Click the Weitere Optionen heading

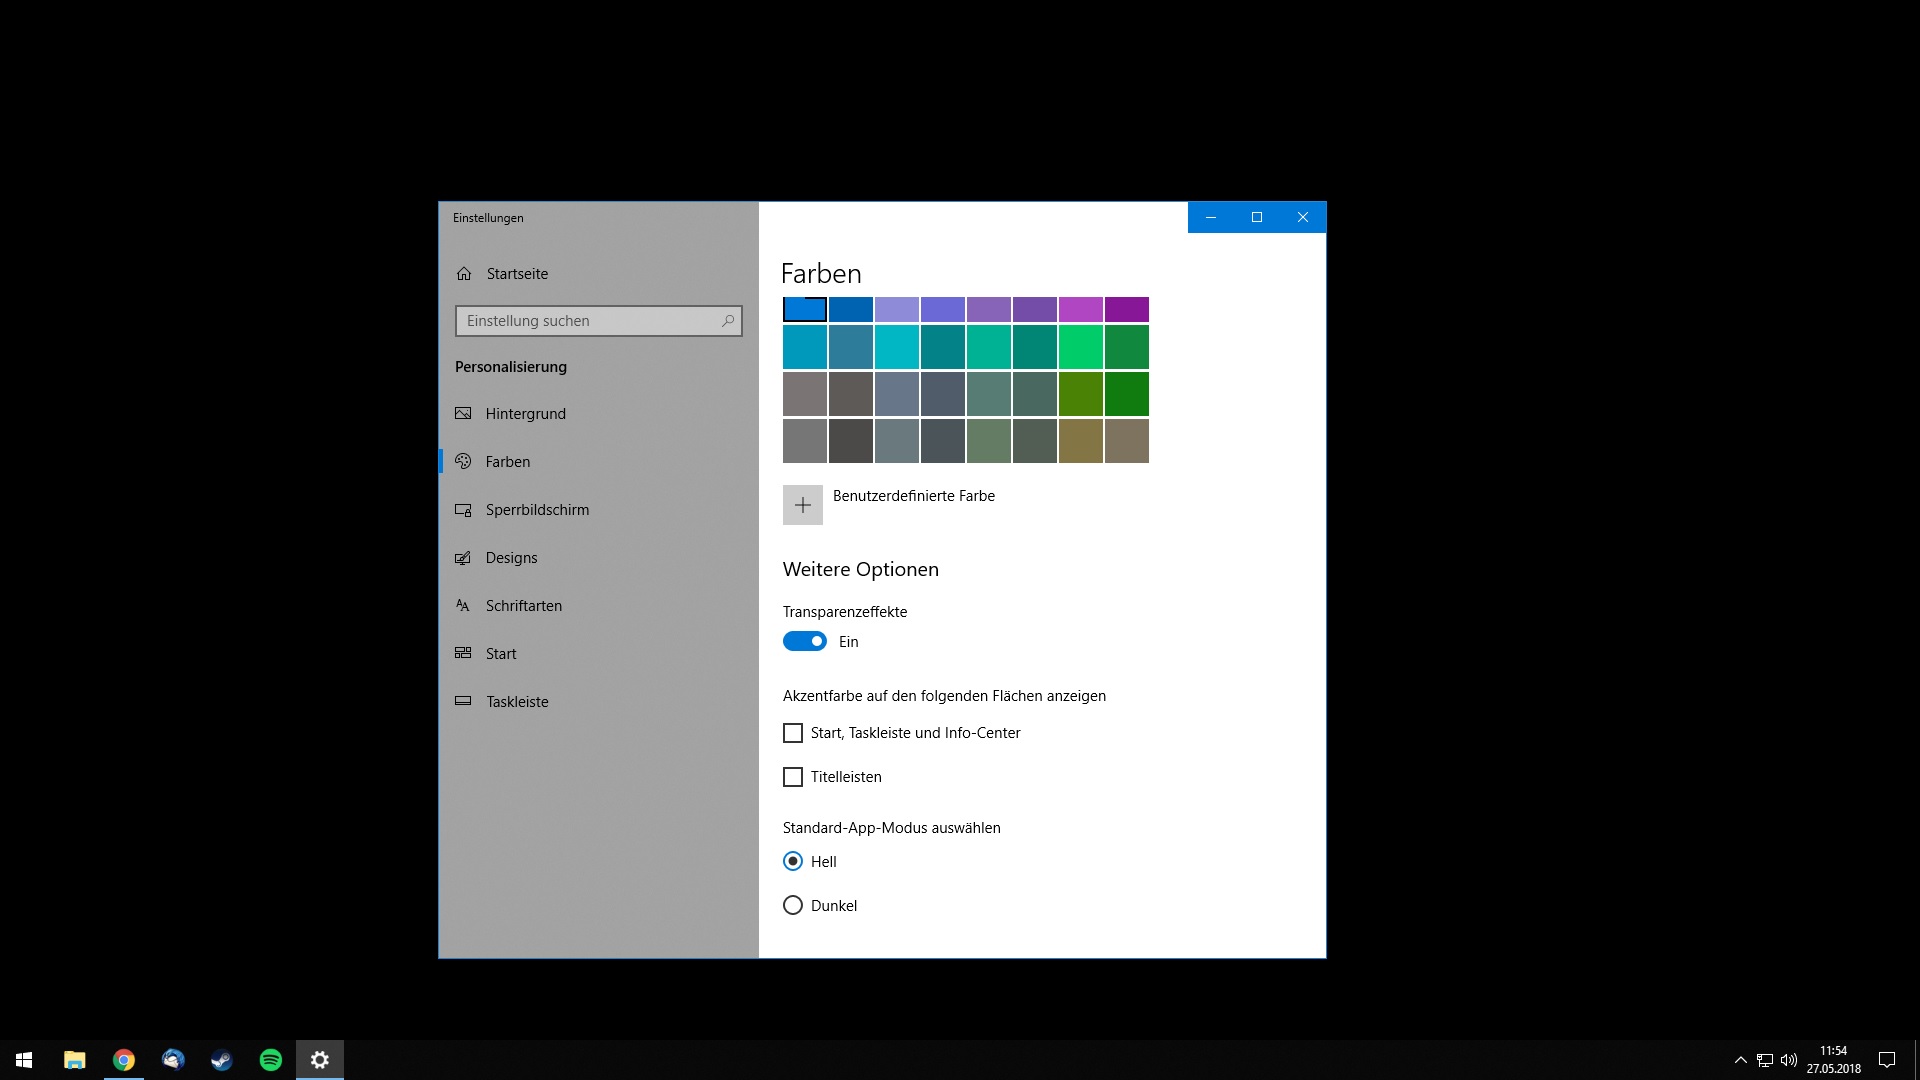[861, 570]
